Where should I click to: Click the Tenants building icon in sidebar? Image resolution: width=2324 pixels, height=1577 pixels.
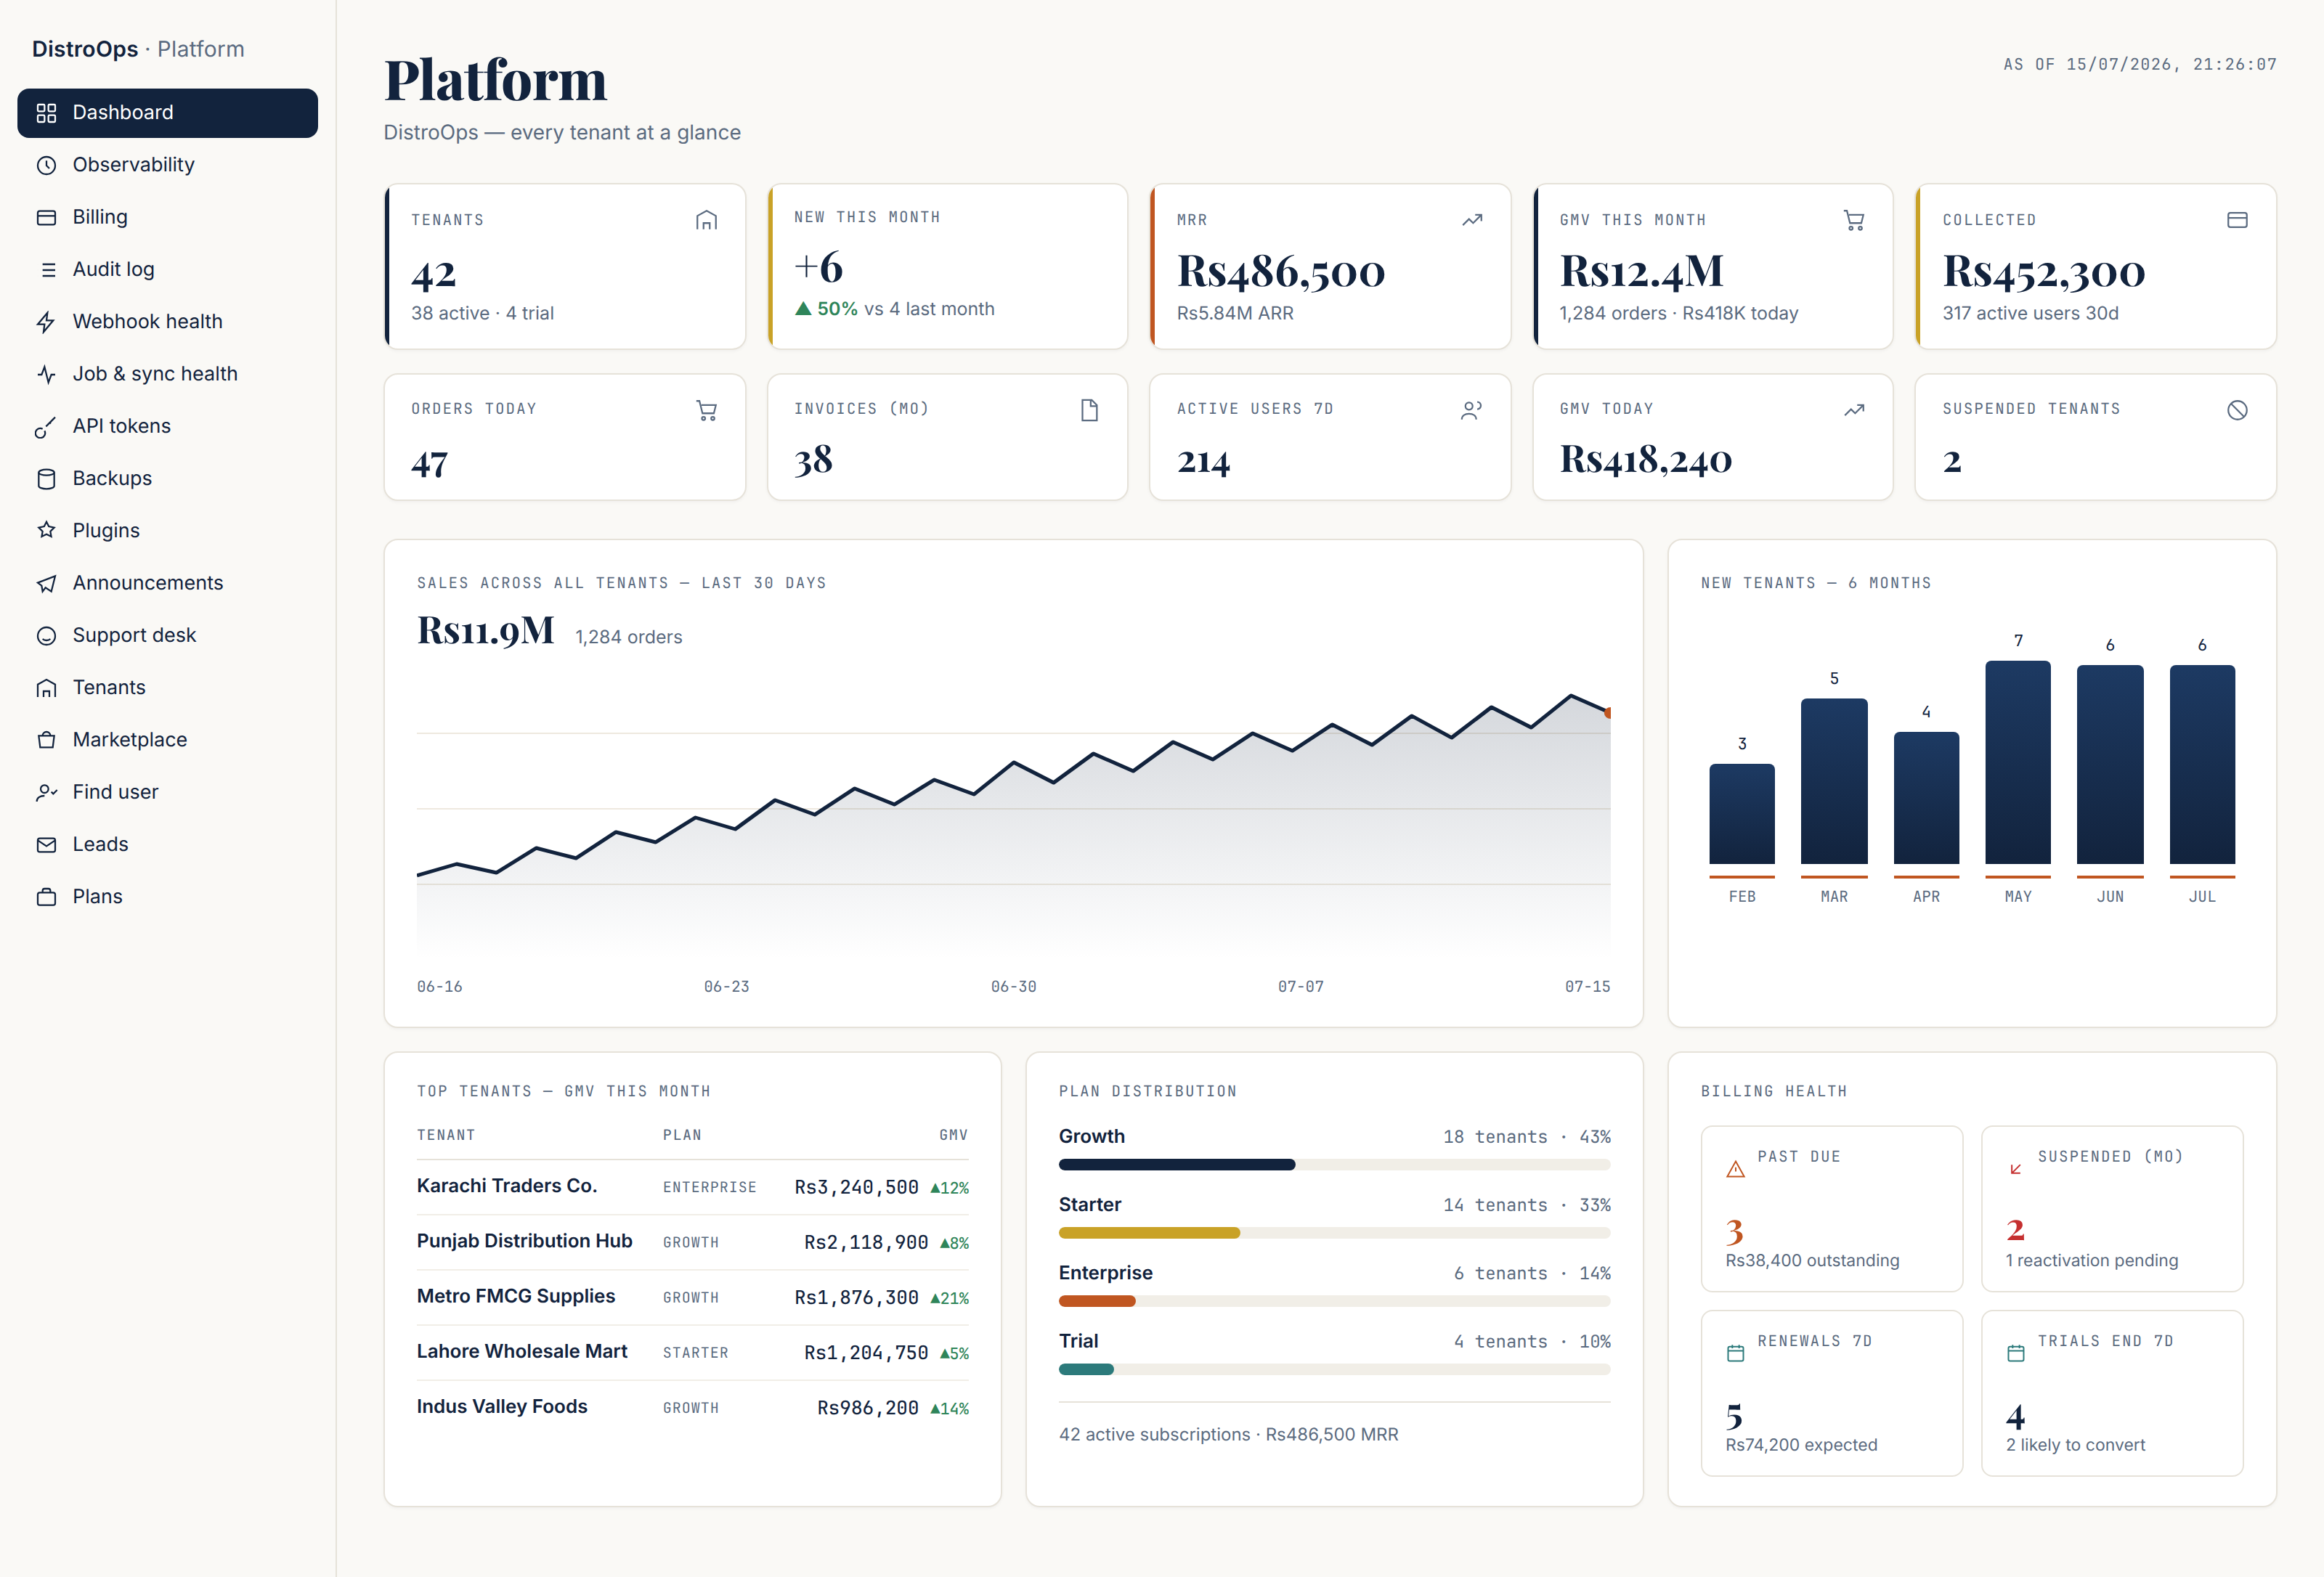(46, 688)
